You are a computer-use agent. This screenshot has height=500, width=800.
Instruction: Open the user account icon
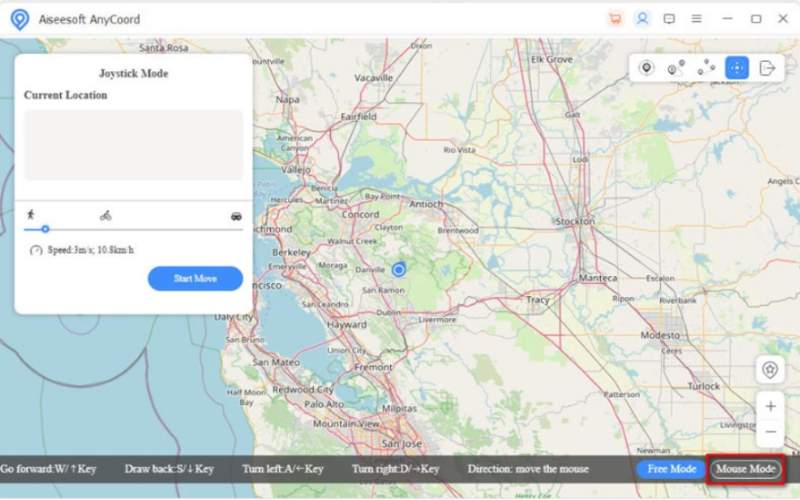click(x=642, y=19)
